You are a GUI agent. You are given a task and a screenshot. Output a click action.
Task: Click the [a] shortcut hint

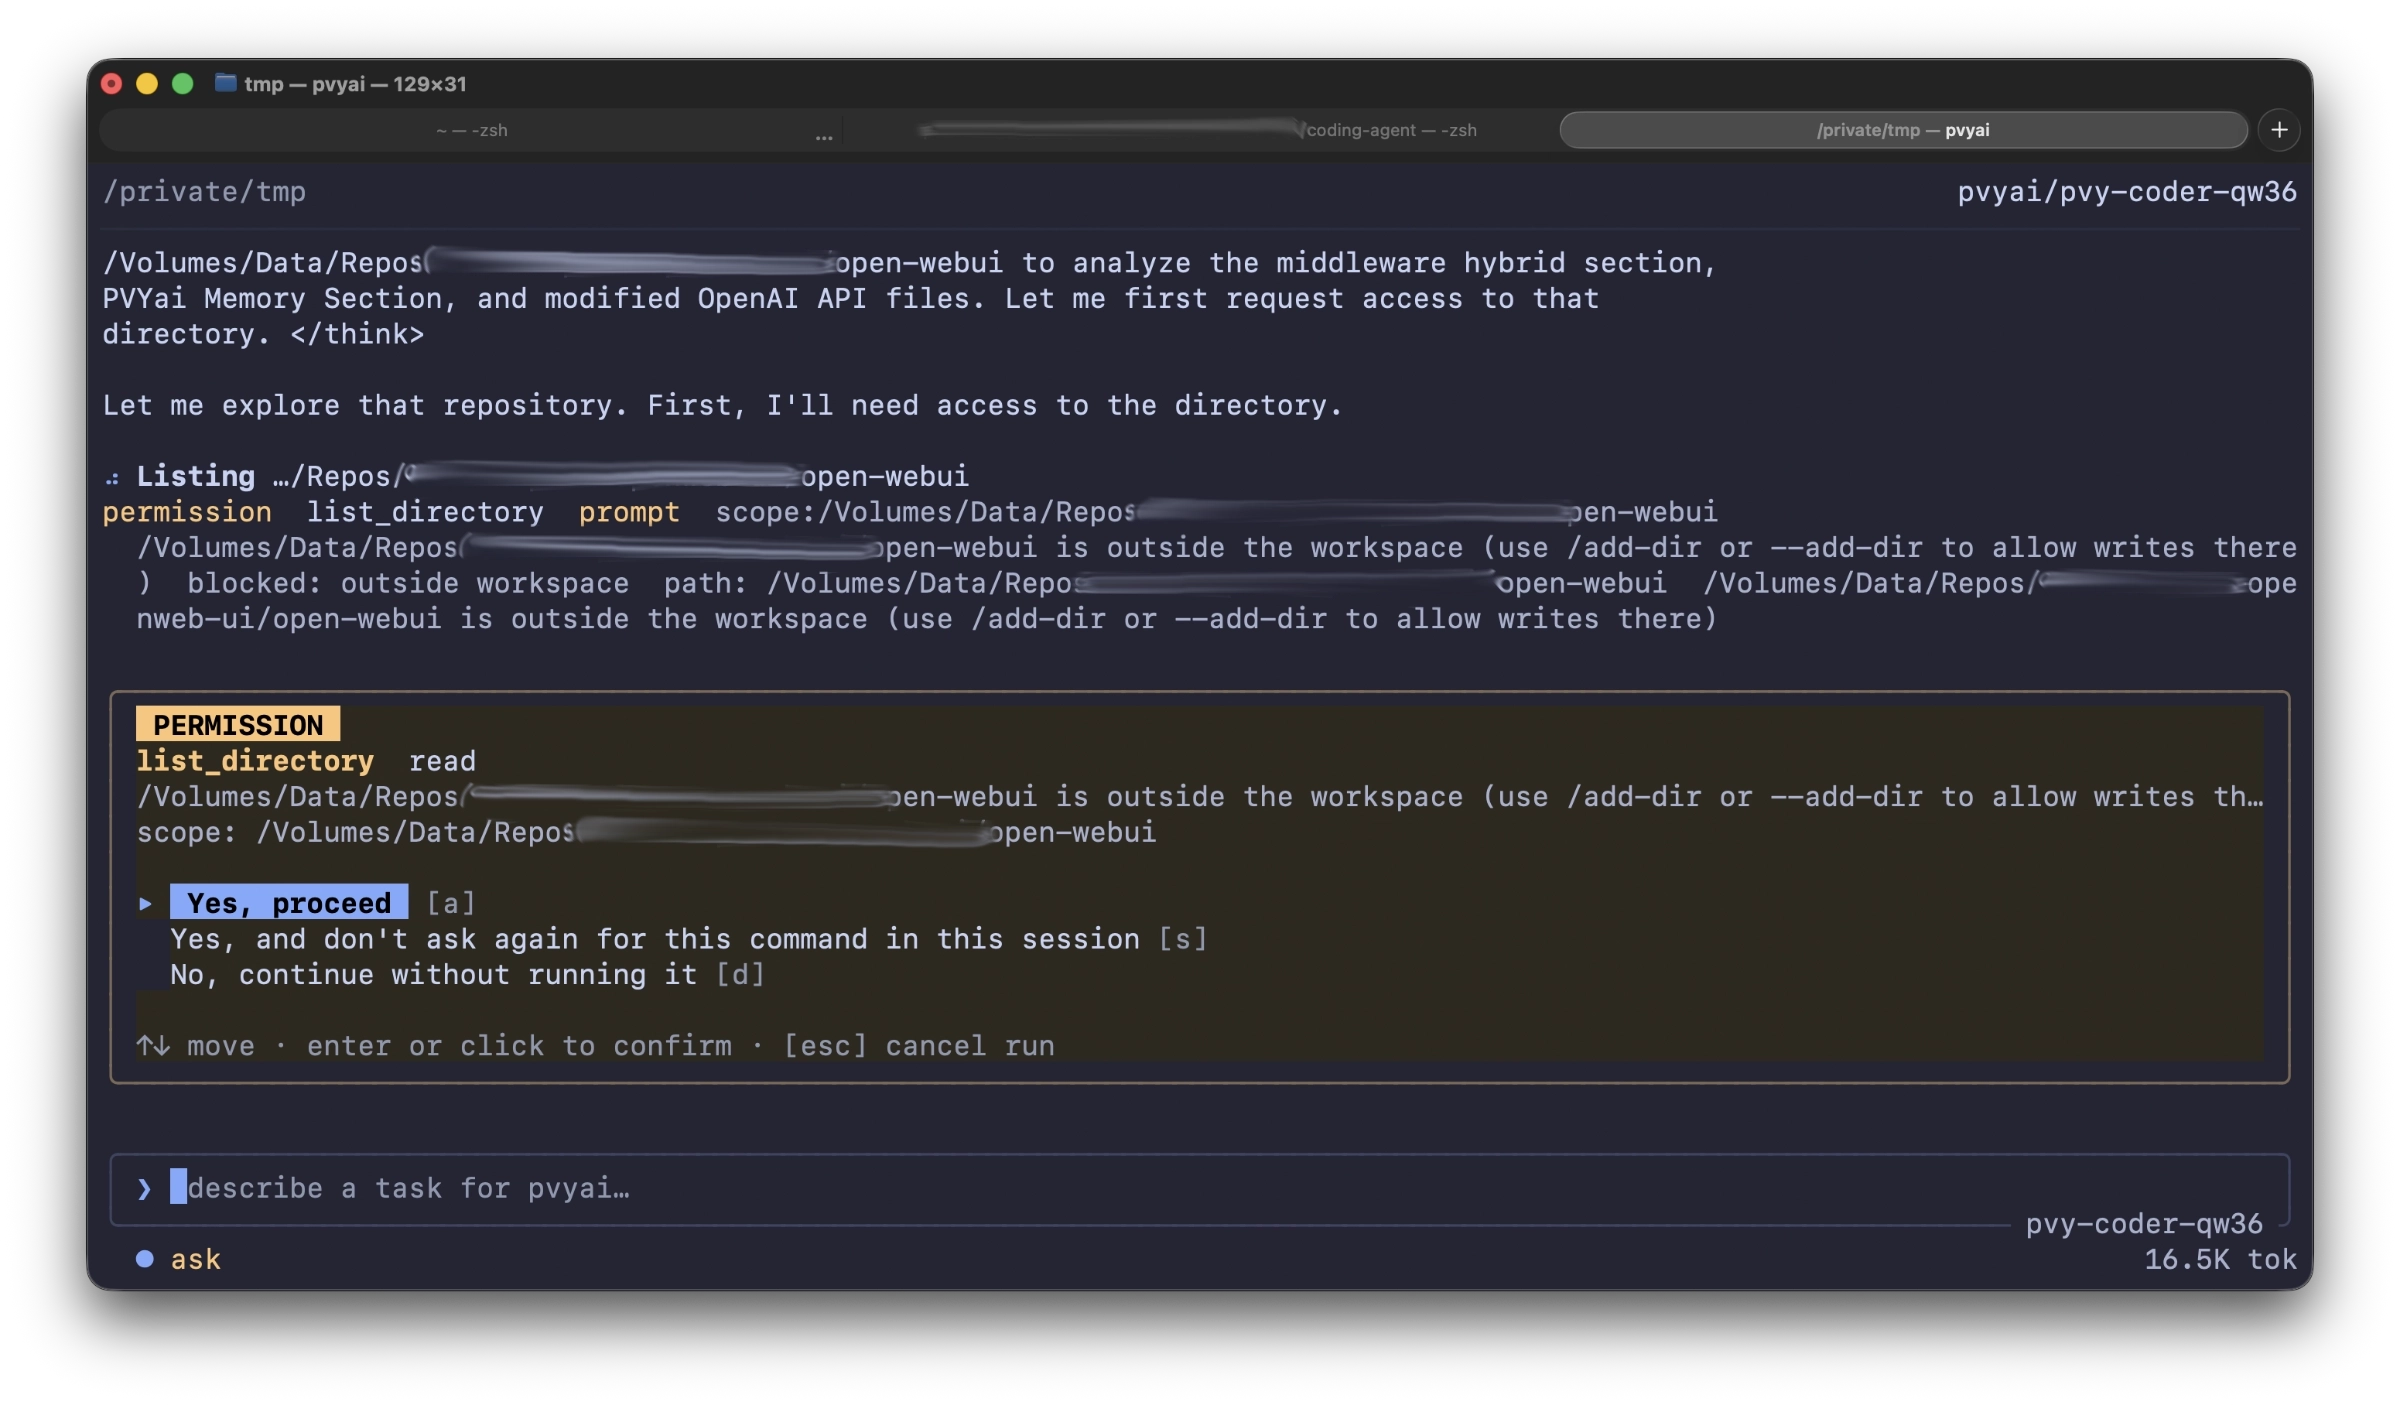pyautogui.click(x=451, y=903)
